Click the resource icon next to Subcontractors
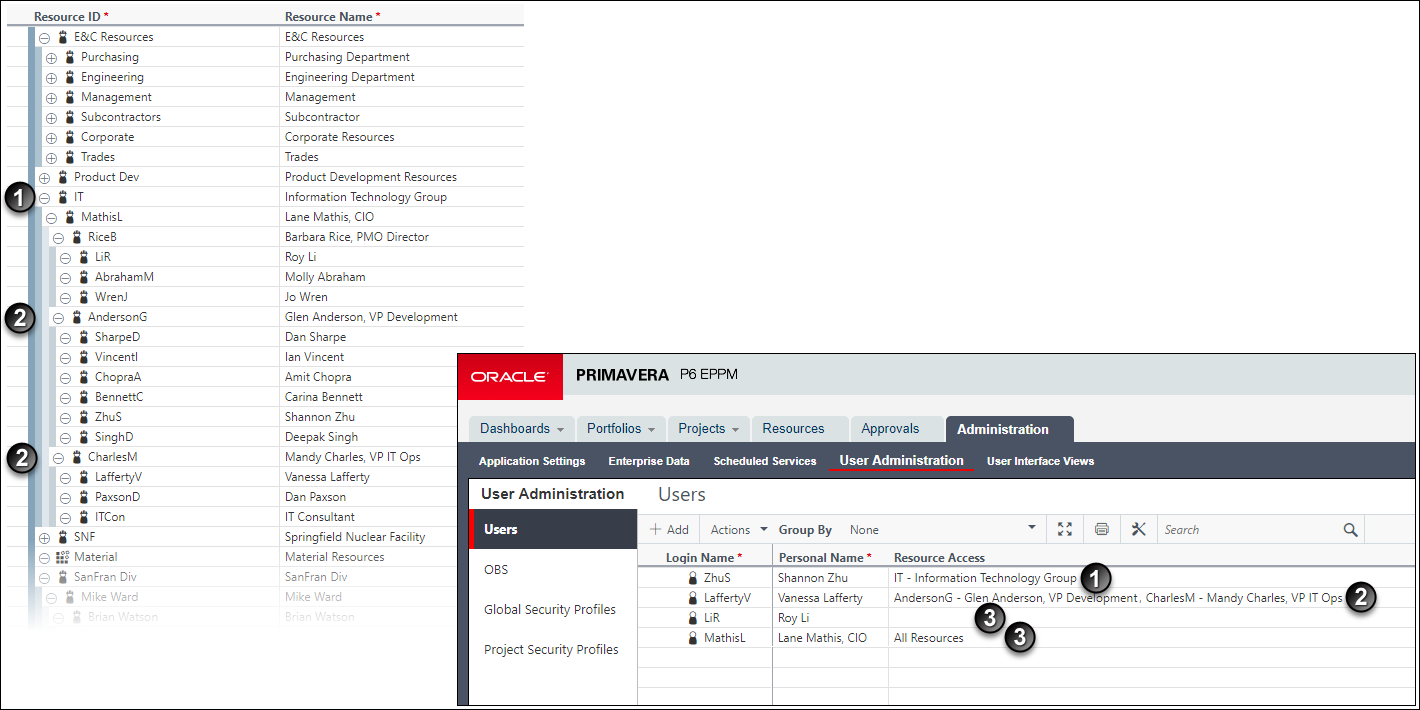The width and height of the screenshot is (1420, 710). (70, 117)
